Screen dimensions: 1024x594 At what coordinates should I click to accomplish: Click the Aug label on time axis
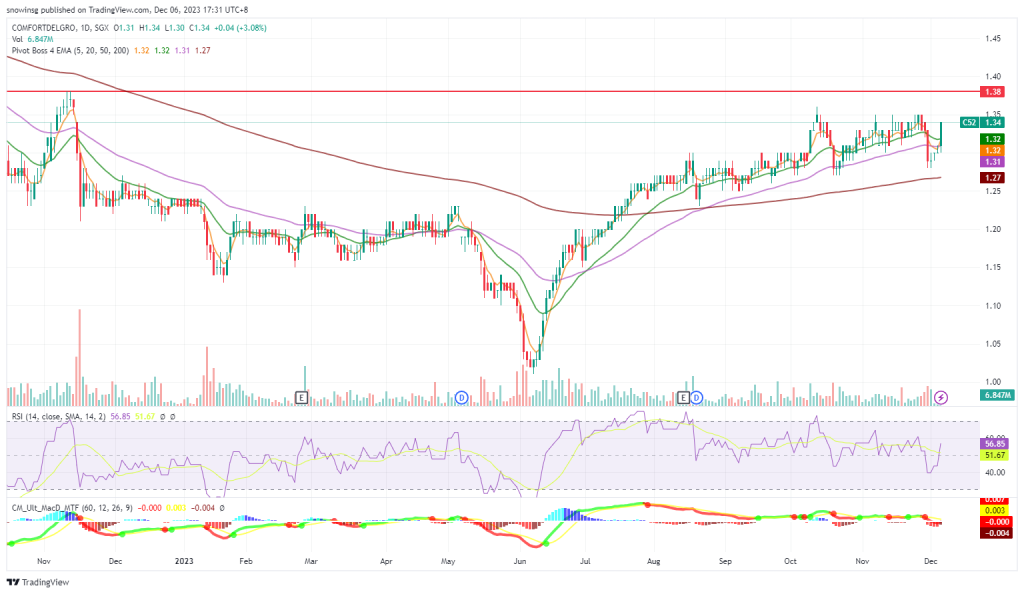coord(654,561)
